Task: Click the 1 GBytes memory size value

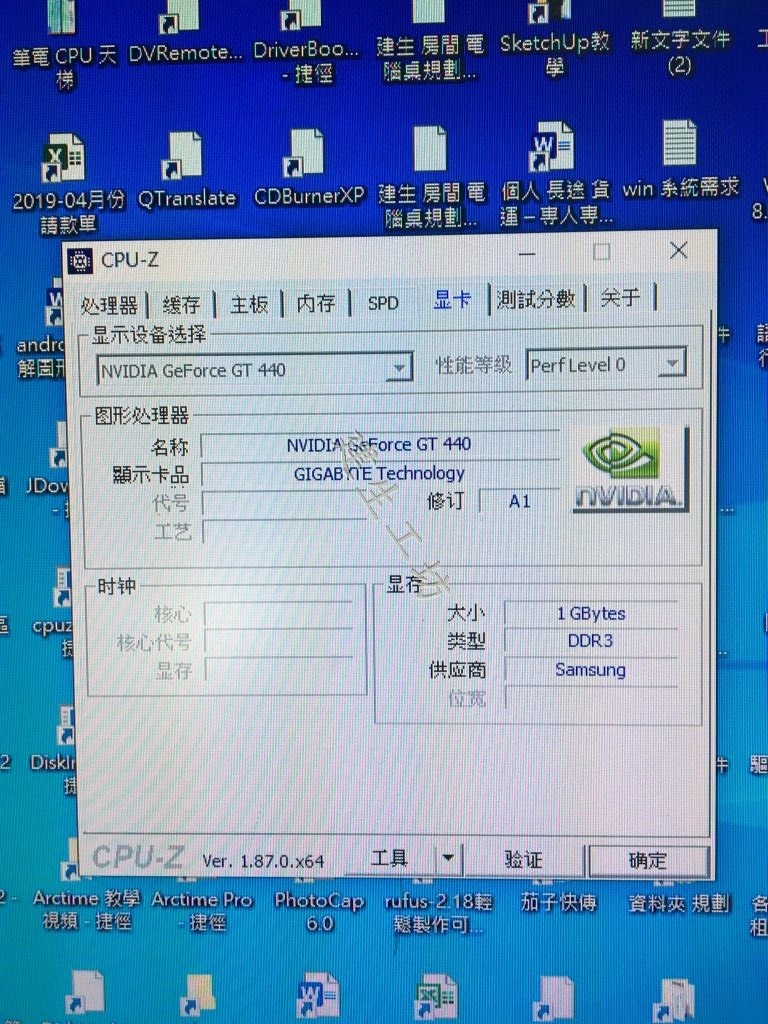Action: [591, 613]
